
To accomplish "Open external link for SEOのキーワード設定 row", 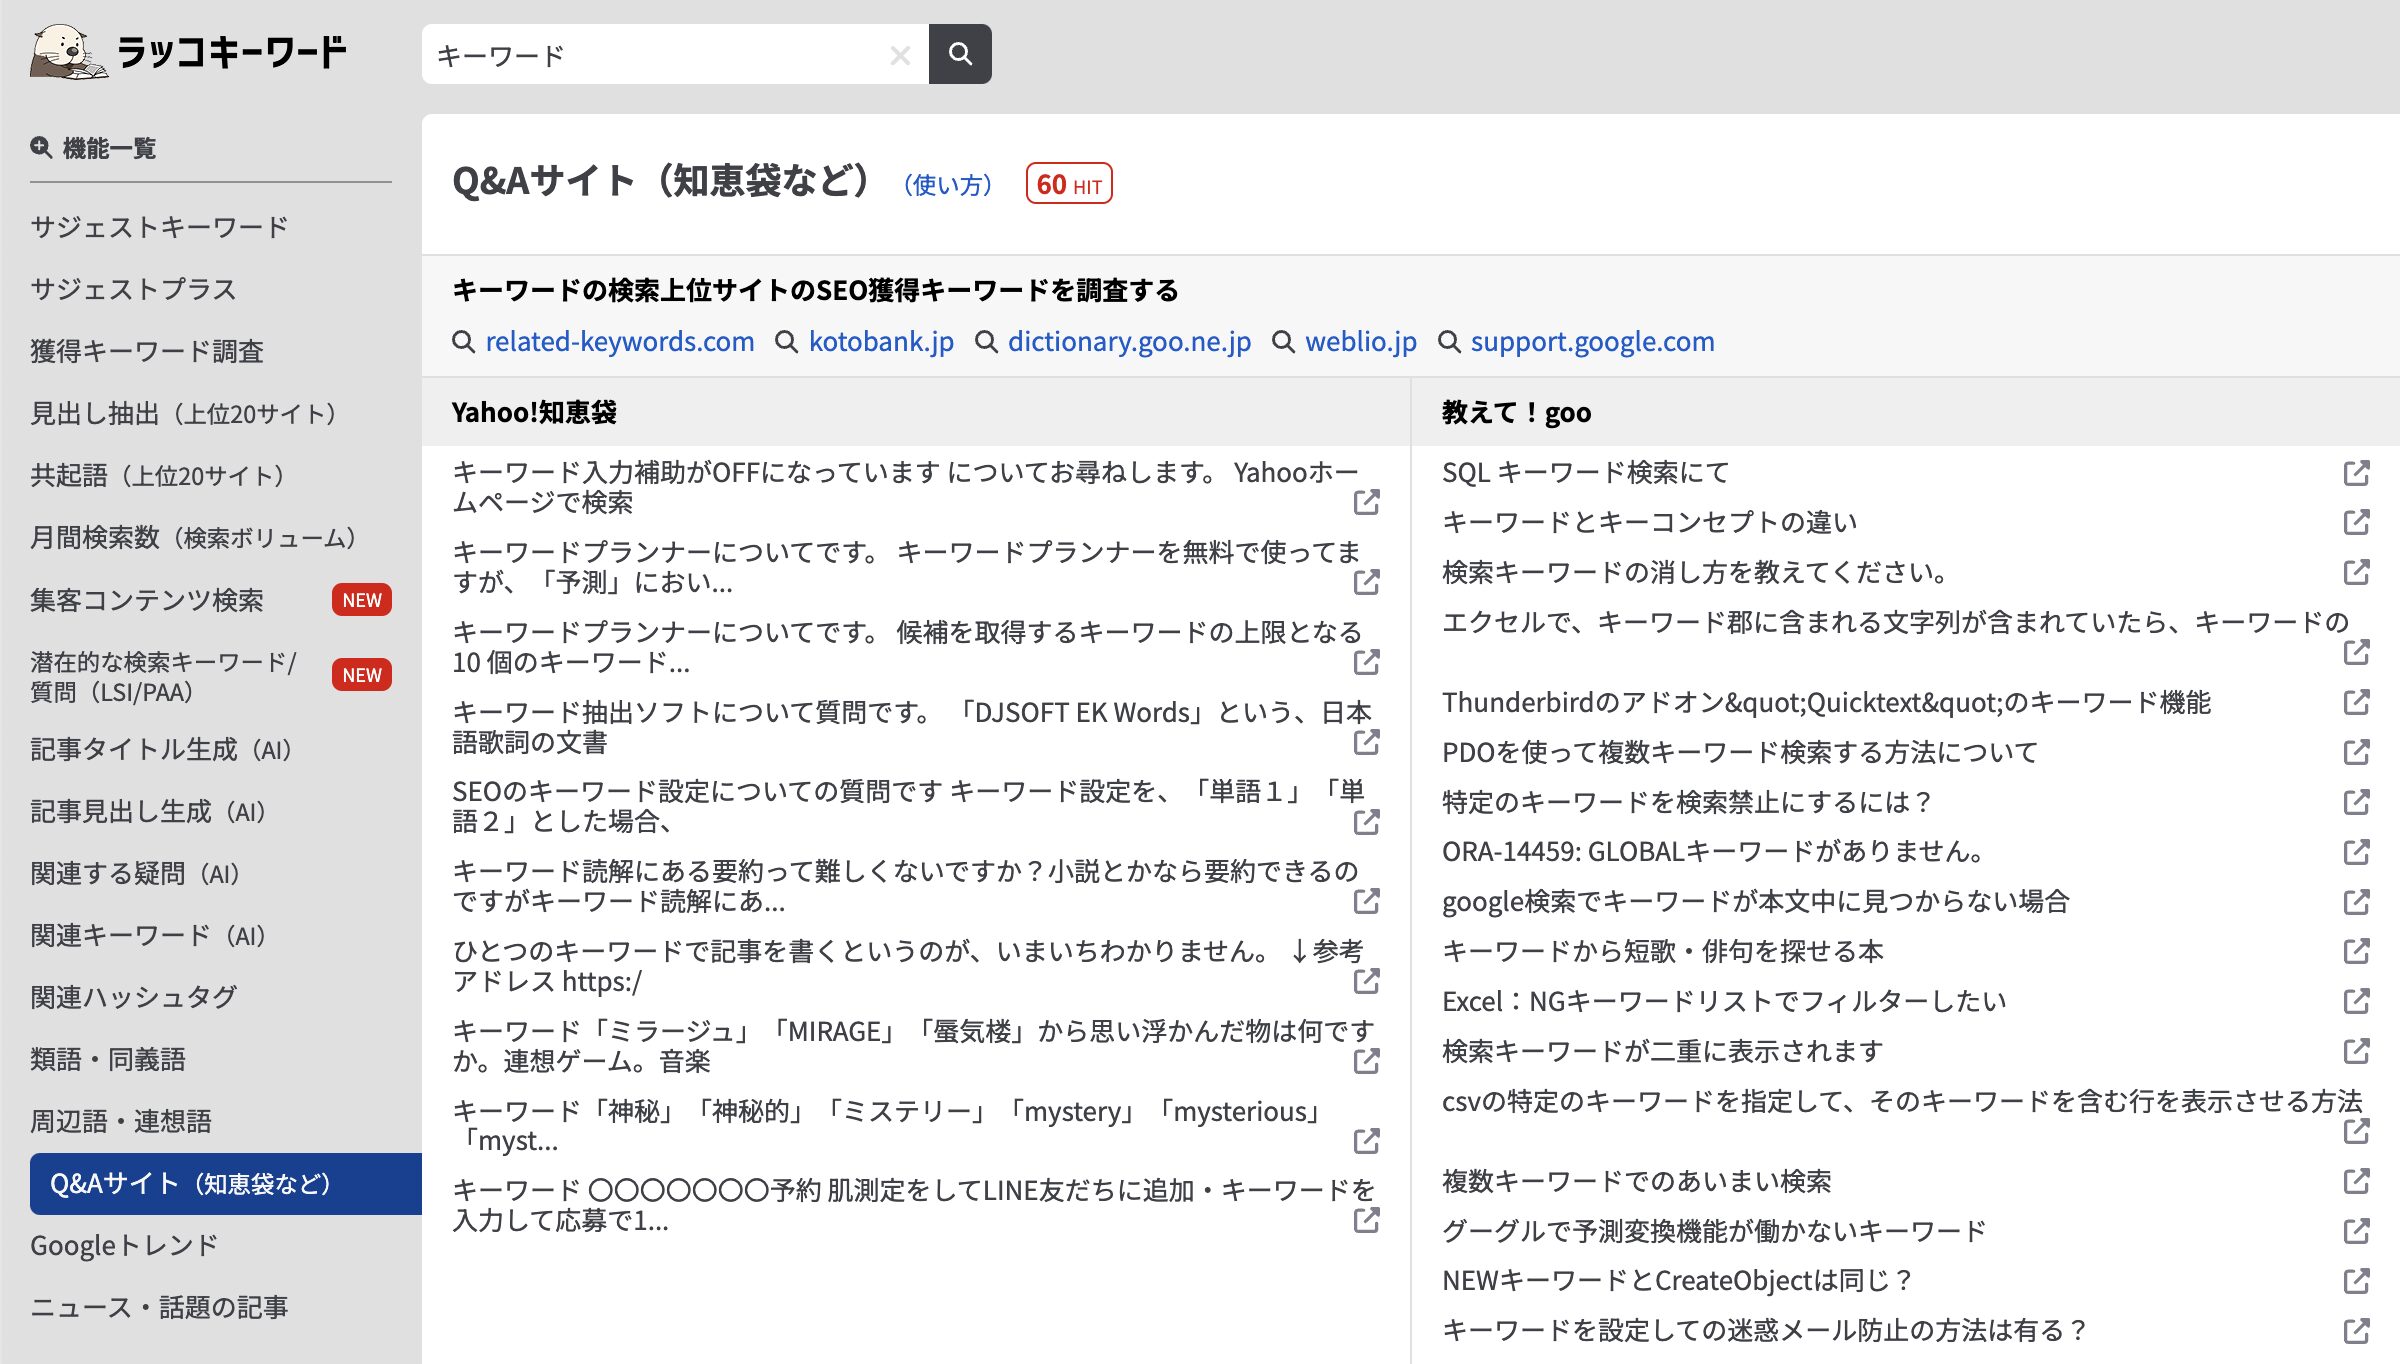I will tap(1366, 822).
